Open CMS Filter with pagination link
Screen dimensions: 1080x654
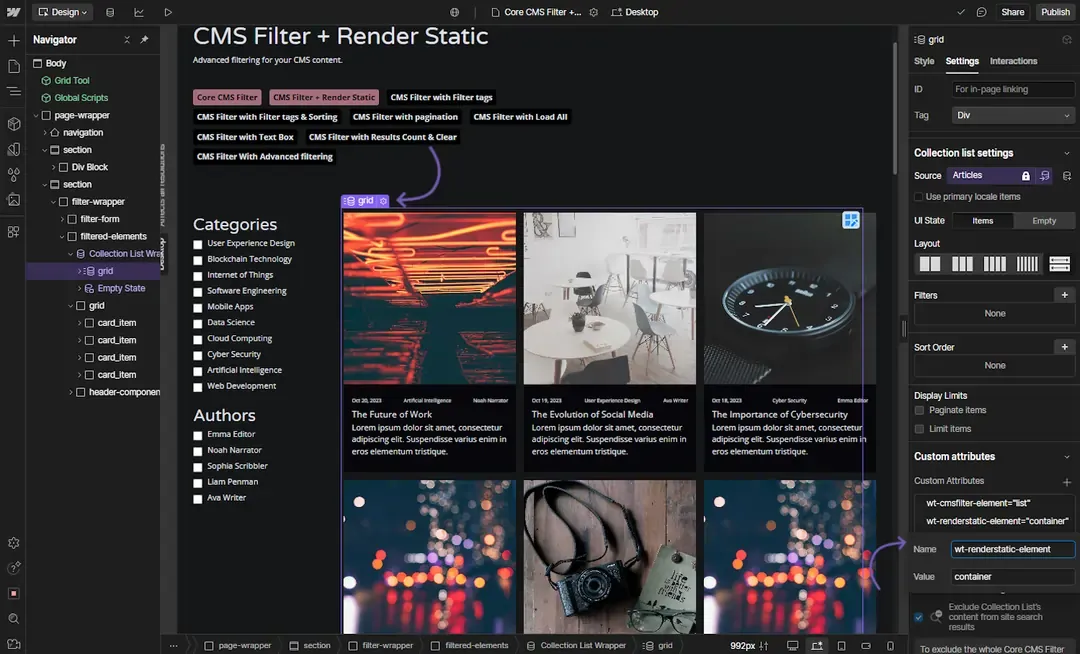click(x=405, y=117)
